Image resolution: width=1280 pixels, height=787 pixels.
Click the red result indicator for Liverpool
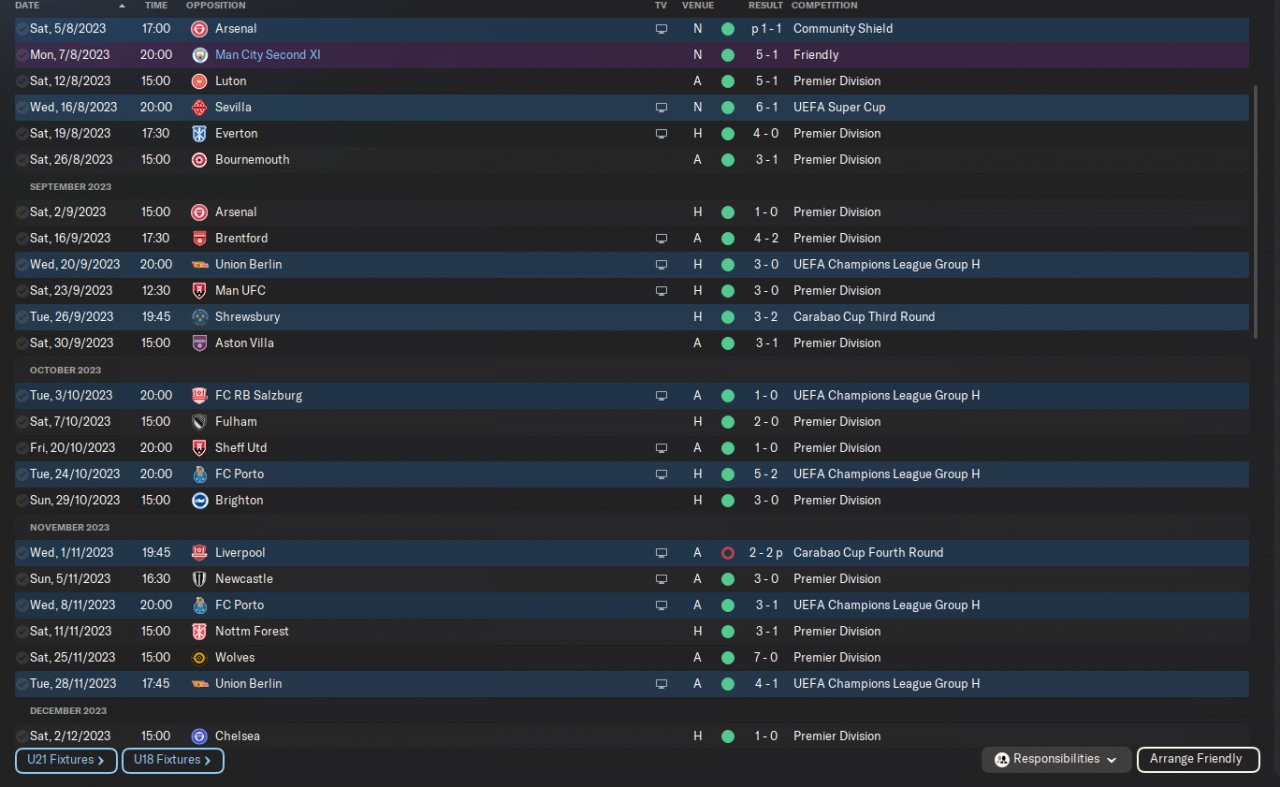pyautogui.click(x=727, y=553)
